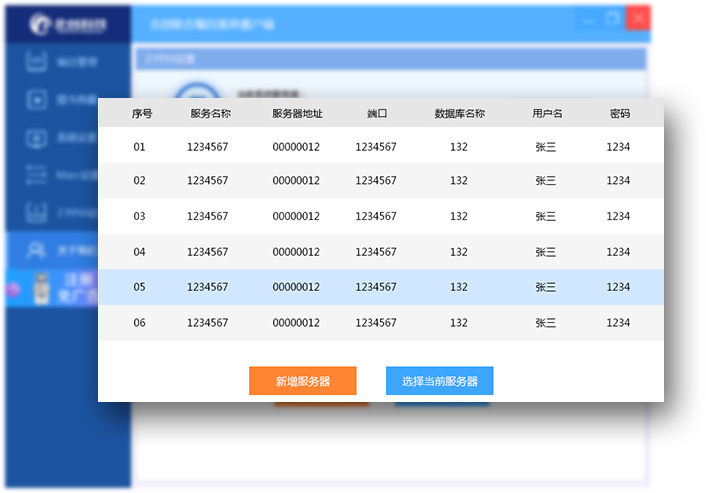Click the blue 选择当前服务器 button
This screenshot has width=706, height=493.
(439, 381)
